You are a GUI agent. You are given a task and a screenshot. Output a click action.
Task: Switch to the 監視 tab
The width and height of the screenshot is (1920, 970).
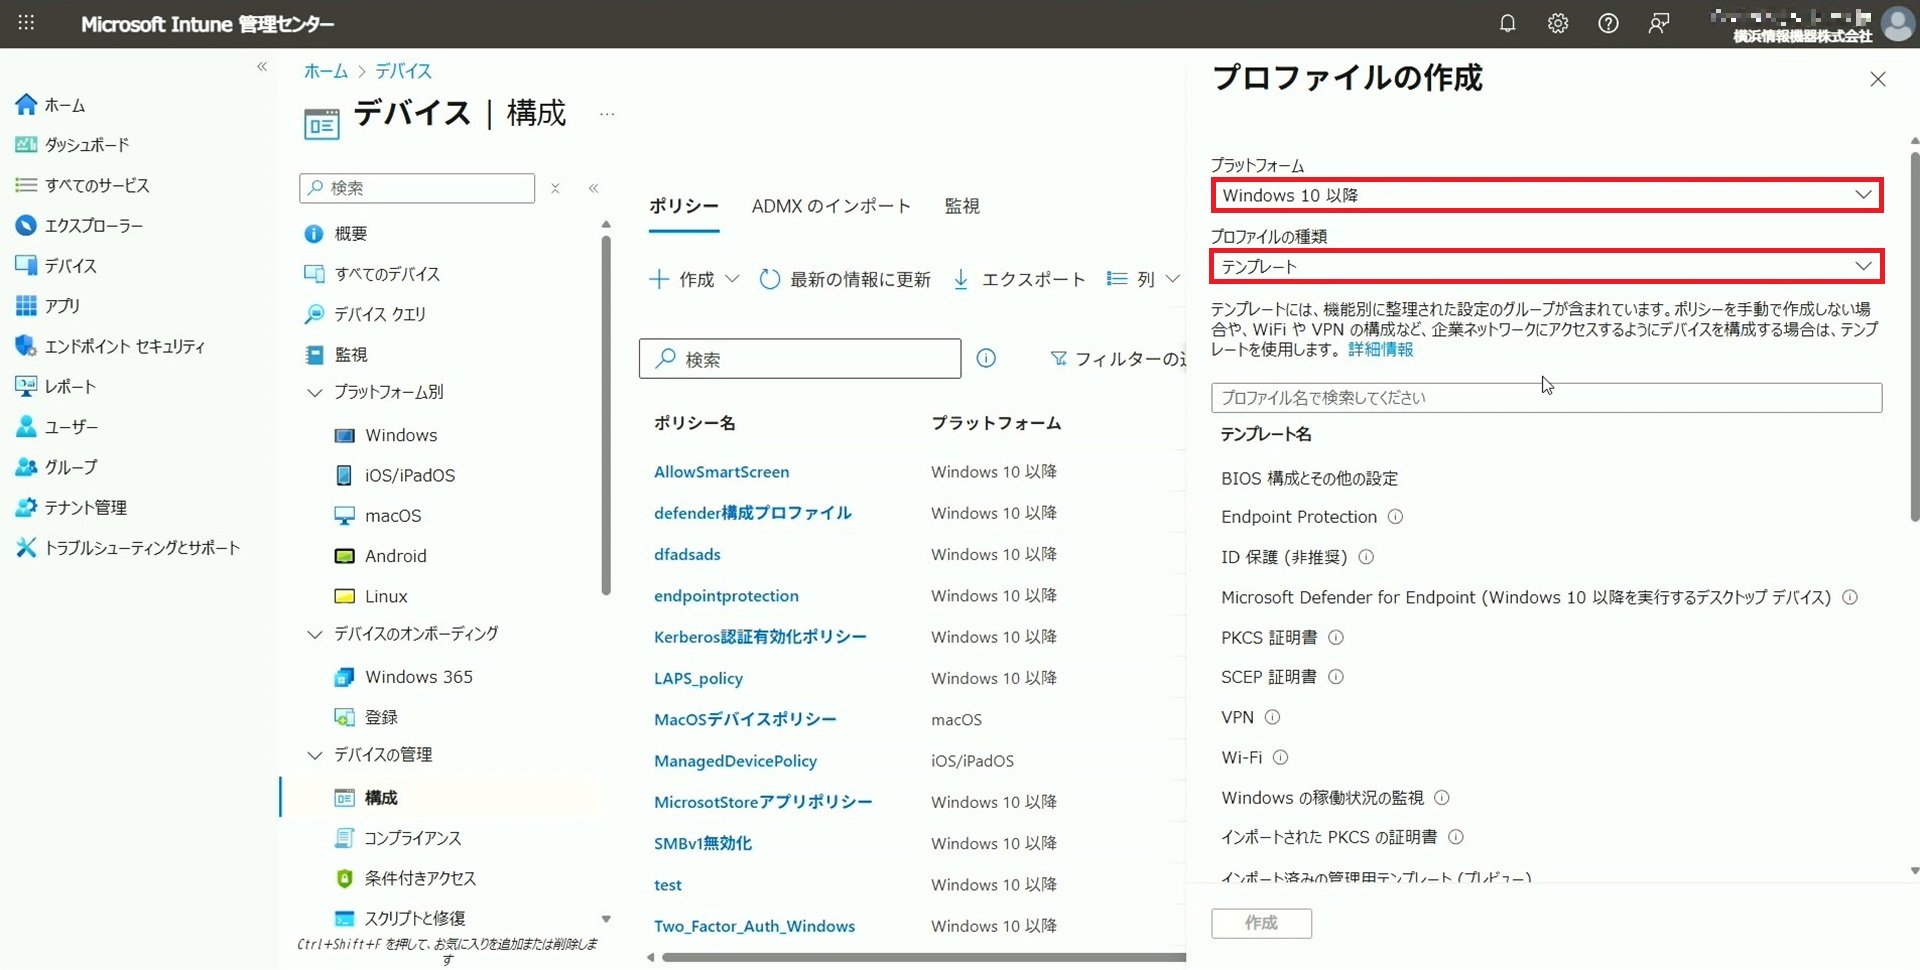pyautogui.click(x=961, y=206)
